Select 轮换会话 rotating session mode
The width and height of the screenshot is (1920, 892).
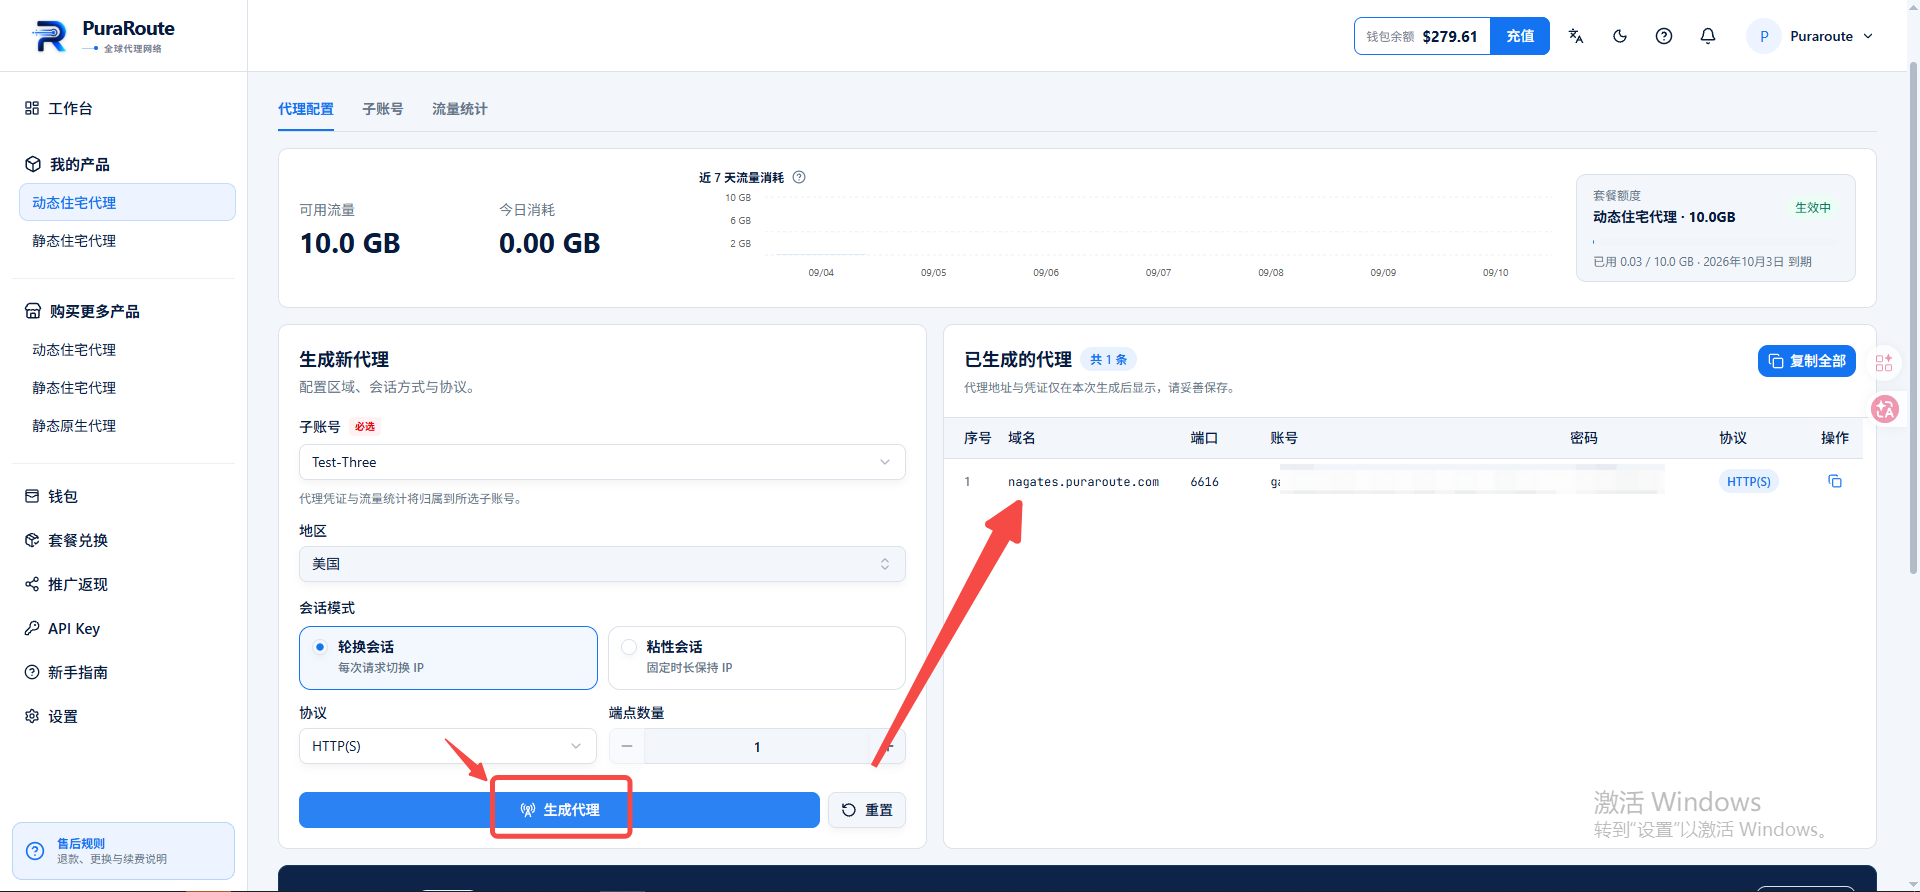pos(448,658)
